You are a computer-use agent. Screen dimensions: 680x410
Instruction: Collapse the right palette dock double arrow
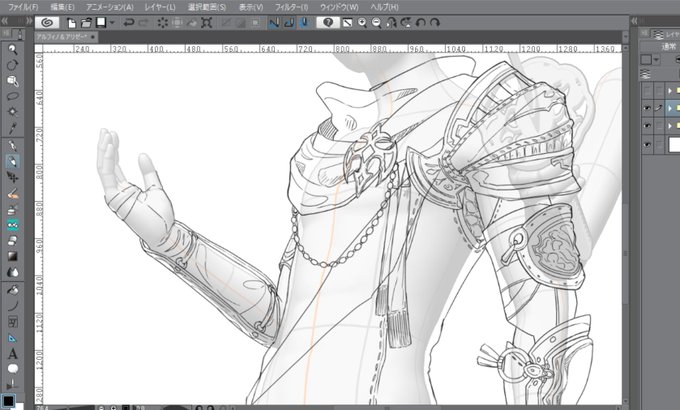(x=634, y=21)
